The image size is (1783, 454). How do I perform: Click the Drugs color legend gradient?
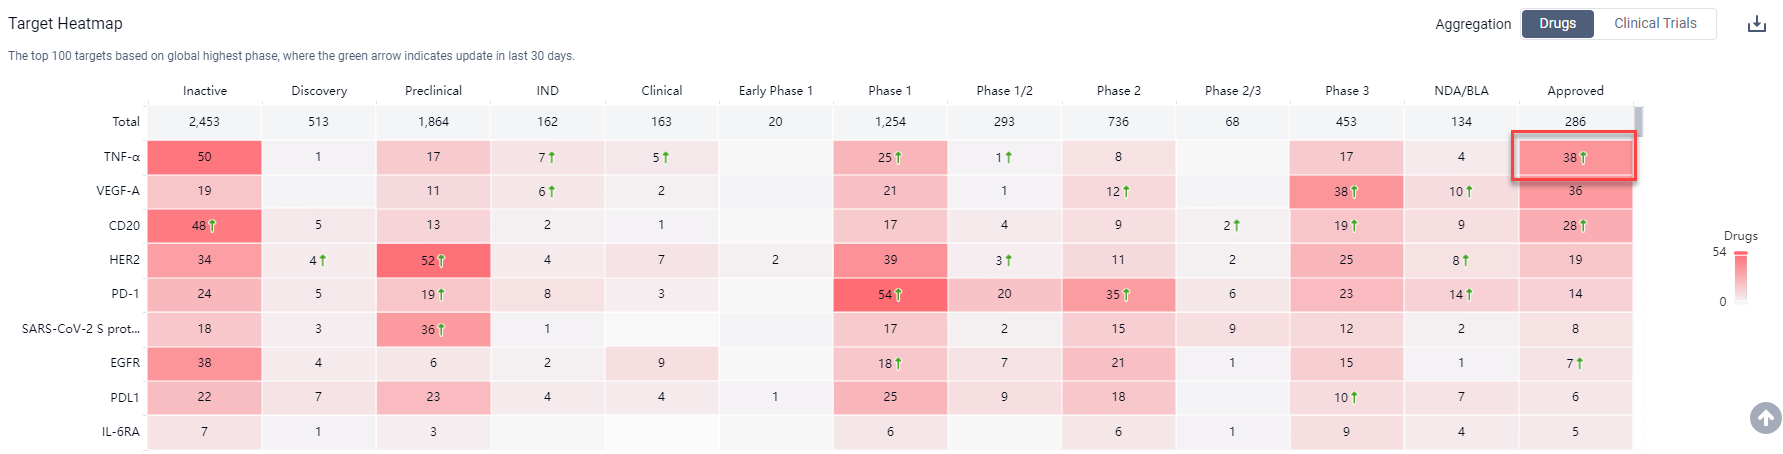(x=1741, y=277)
